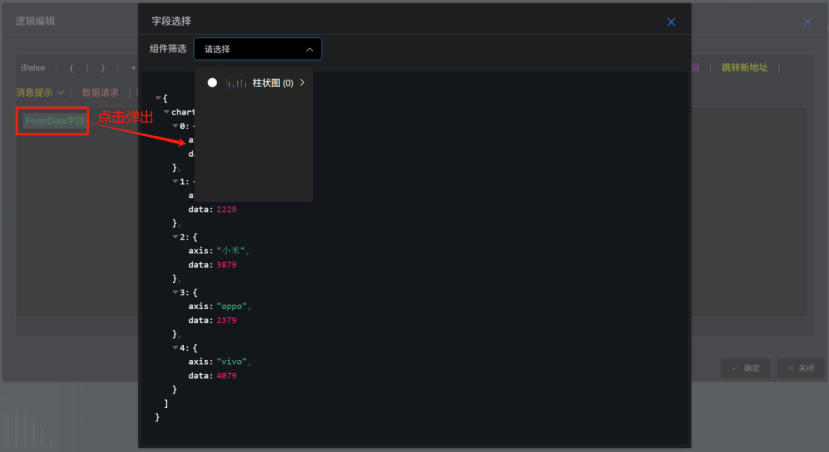Select the 柱状图 radio button
The height and width of the screenshot is (452, 829).
coord(212,83)
